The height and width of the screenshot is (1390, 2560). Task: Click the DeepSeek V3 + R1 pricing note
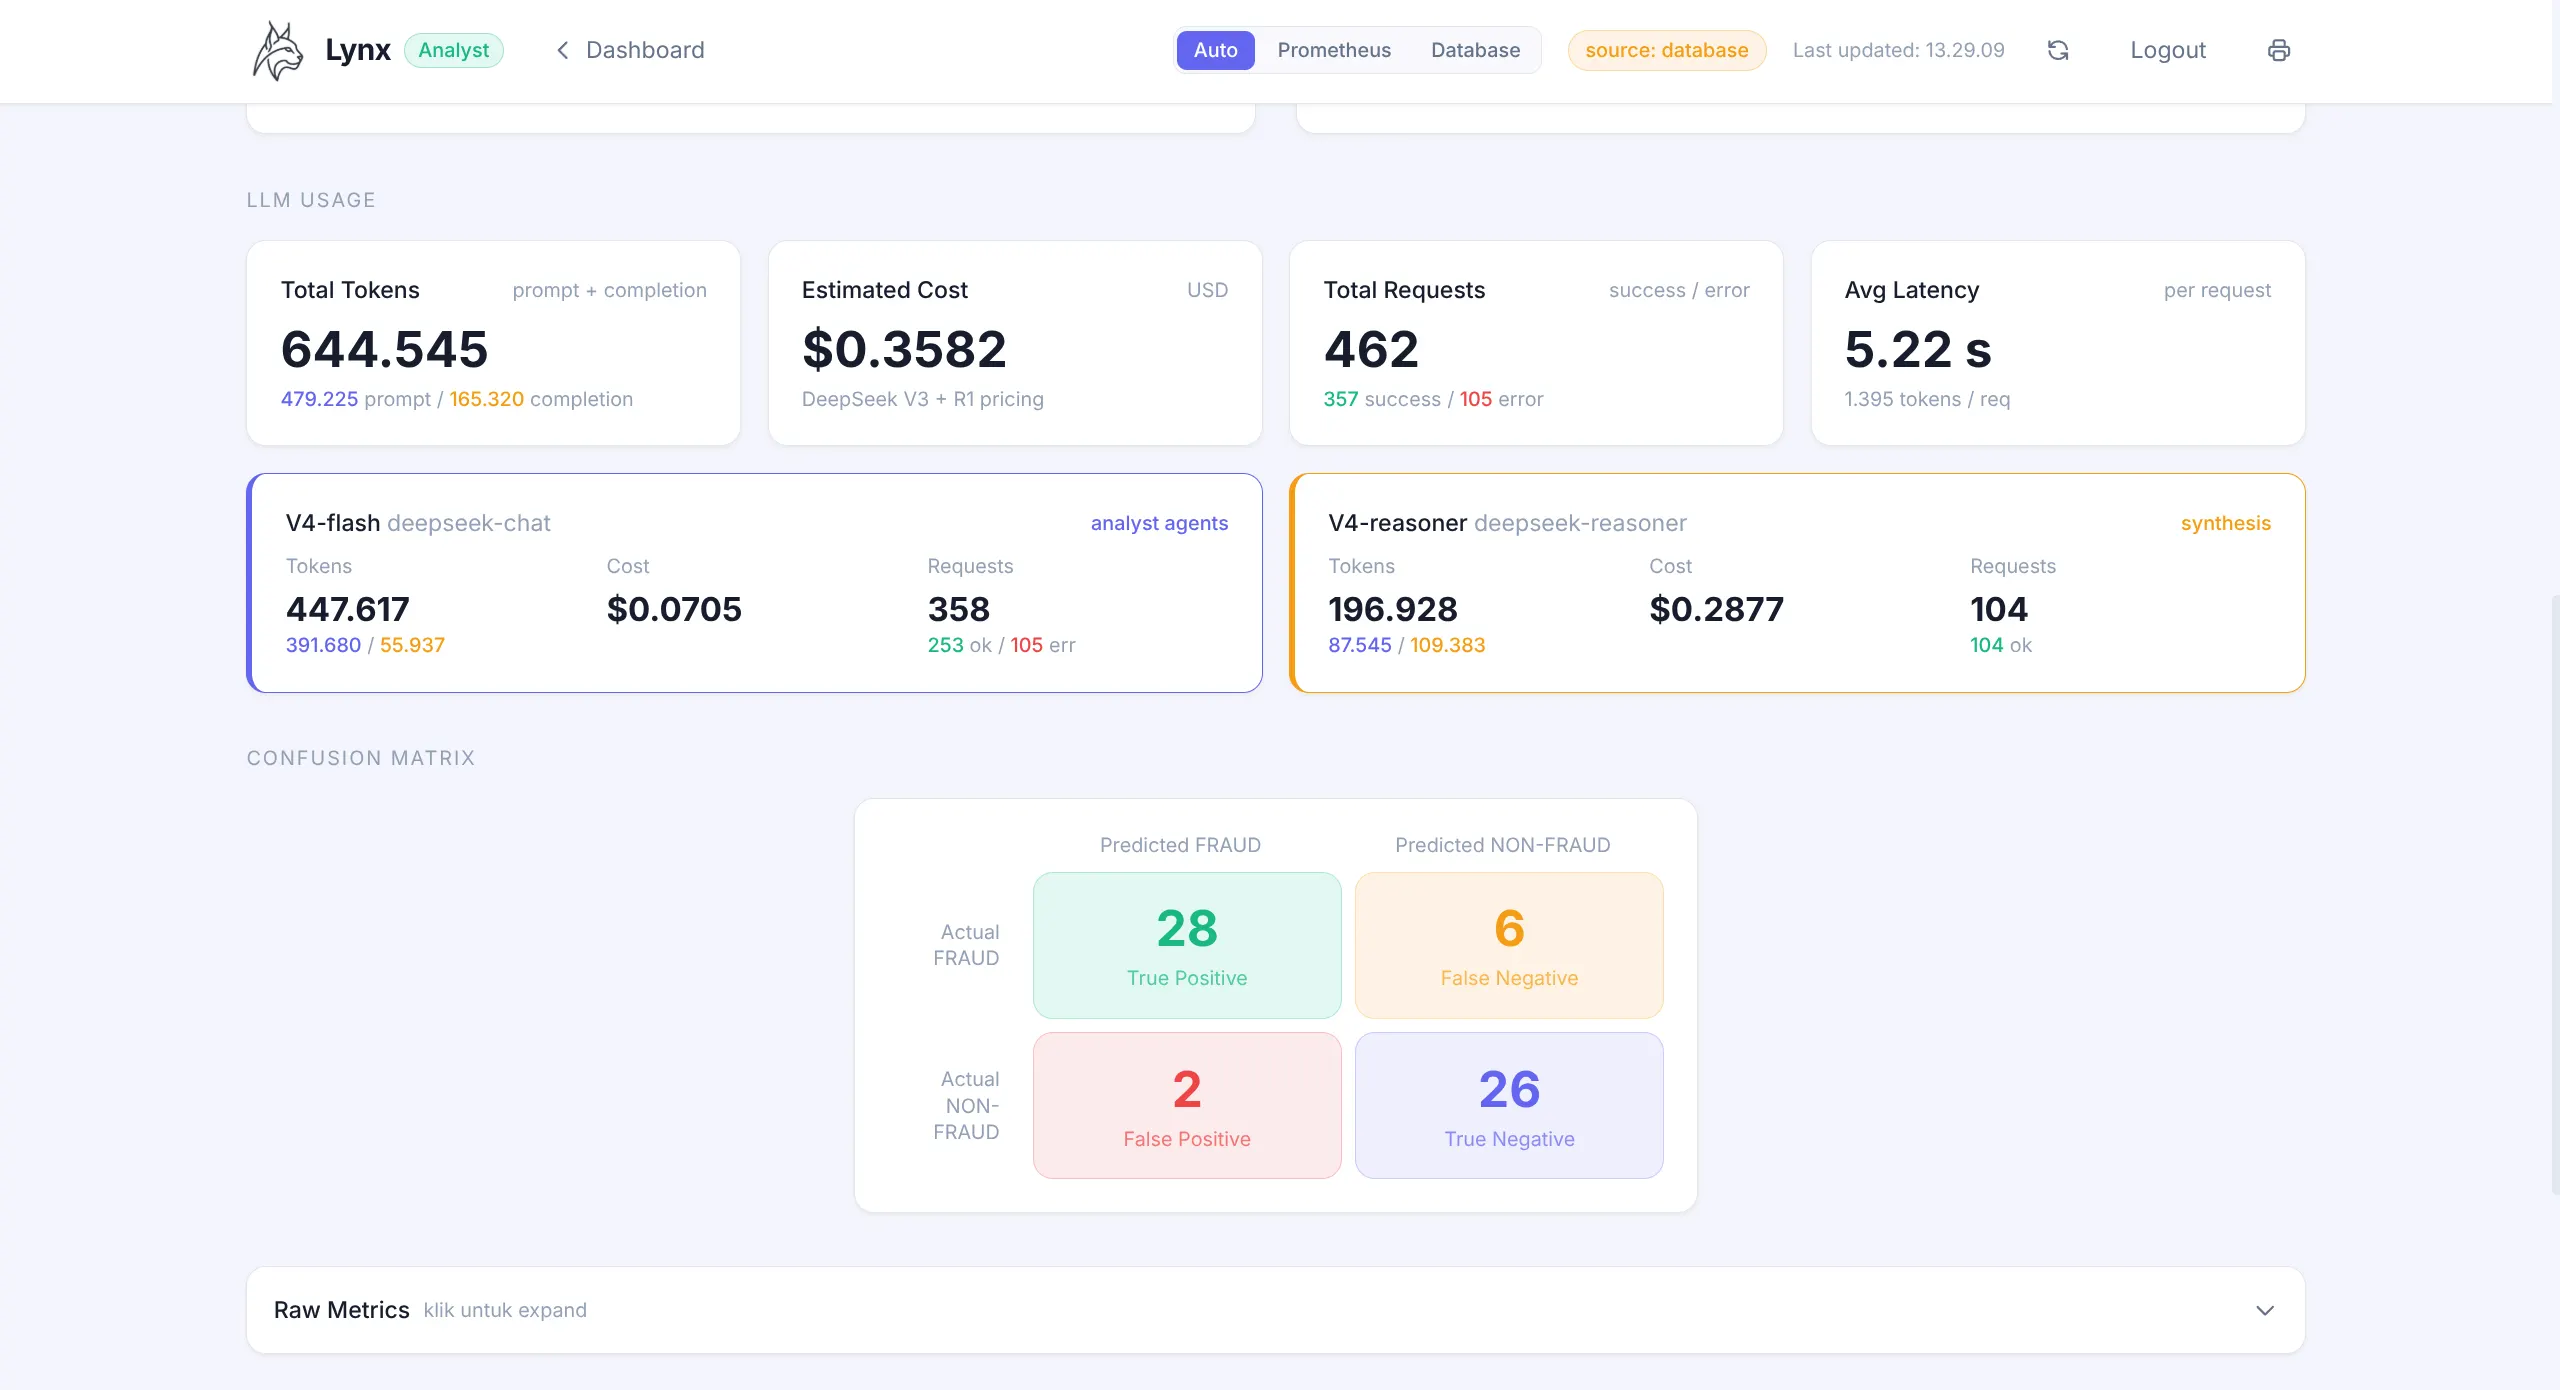click(922, 399)
